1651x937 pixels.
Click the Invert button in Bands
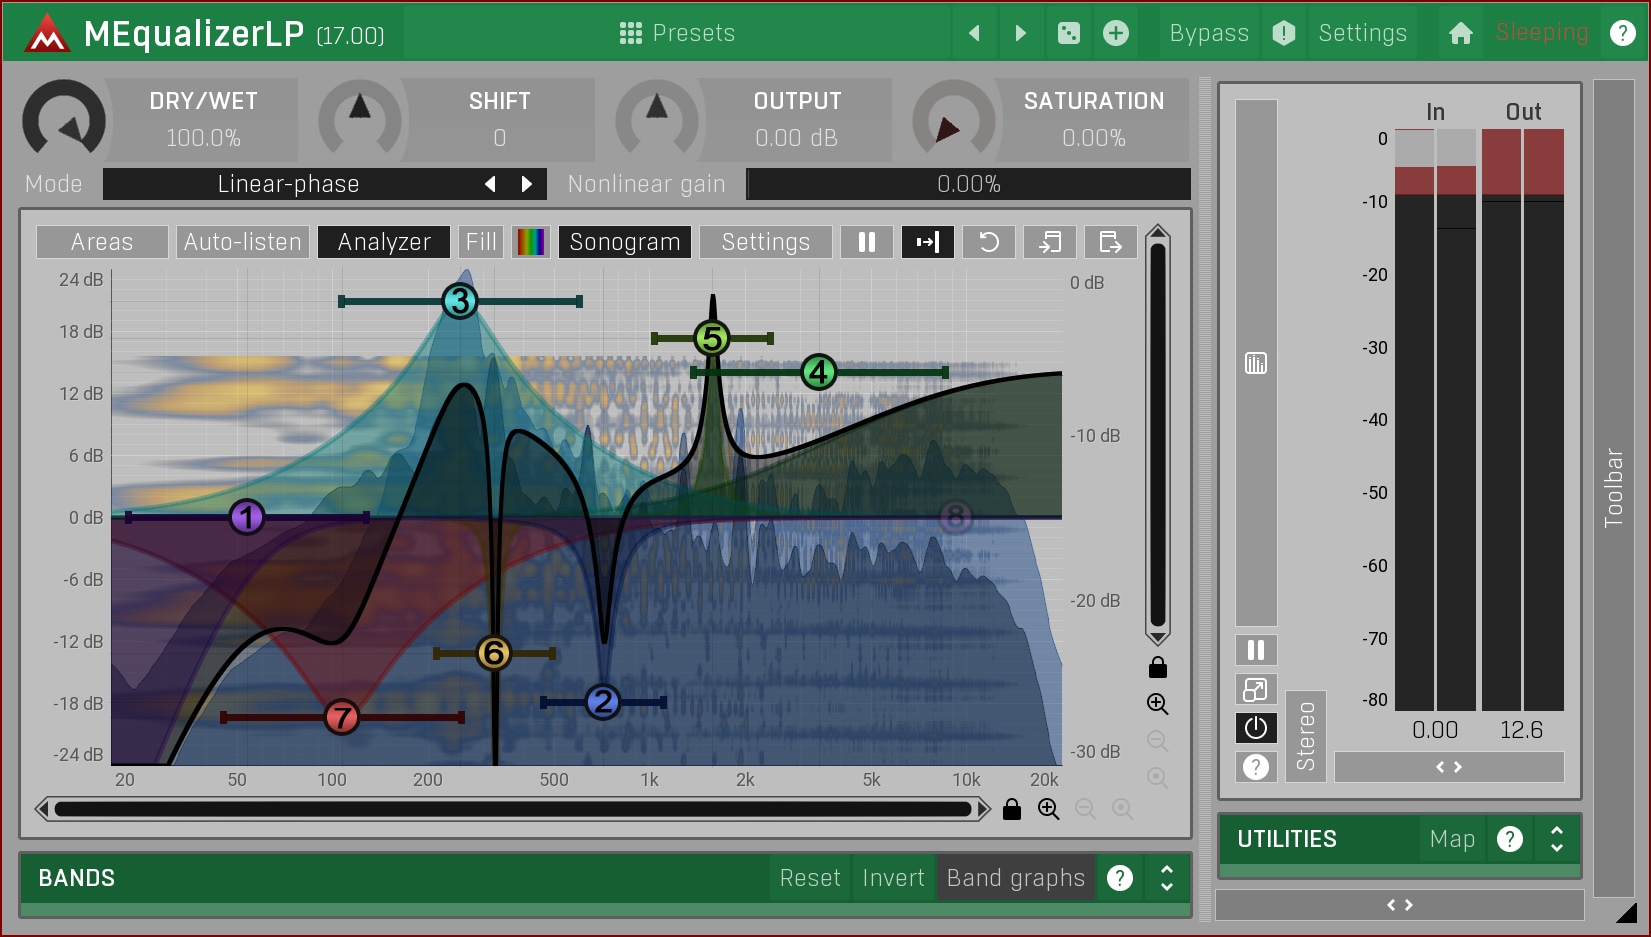tap(893, 878)
